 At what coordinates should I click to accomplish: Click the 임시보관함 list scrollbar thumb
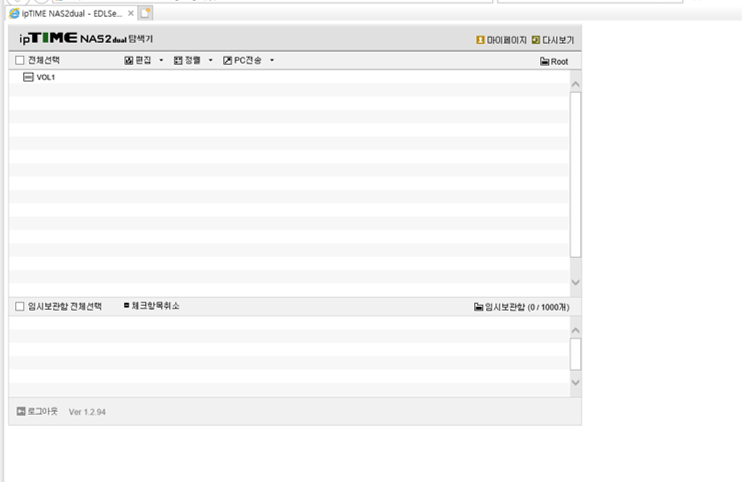(575, 354)
